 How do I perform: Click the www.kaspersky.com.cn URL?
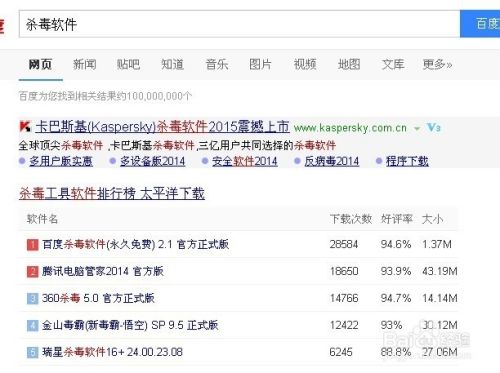[350, 128]
